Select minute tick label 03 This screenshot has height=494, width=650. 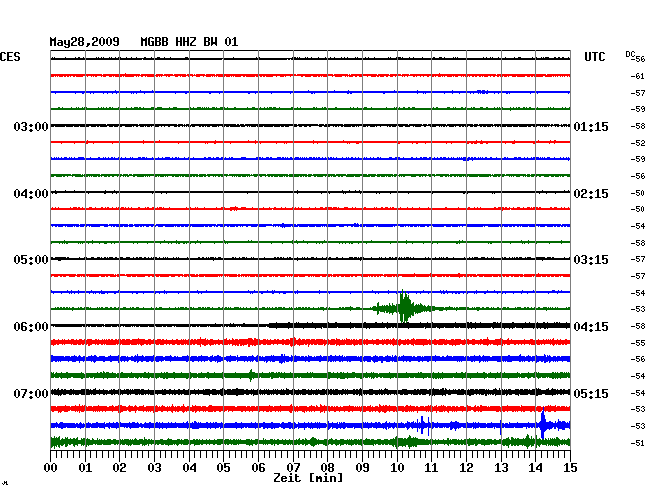(x=154, y=467)
